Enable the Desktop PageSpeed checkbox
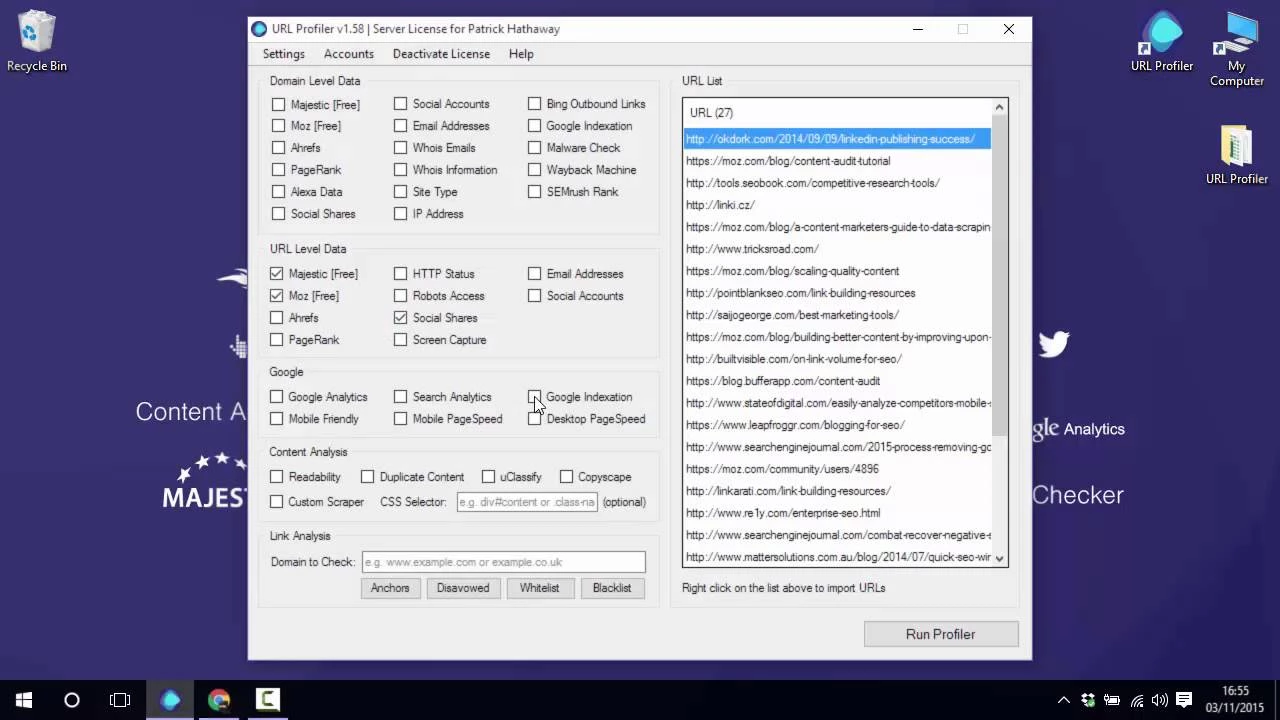 534,419
